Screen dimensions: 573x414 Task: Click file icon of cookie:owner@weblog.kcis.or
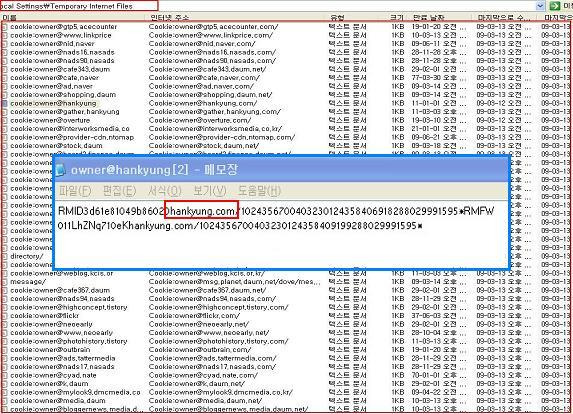point(5,273)
